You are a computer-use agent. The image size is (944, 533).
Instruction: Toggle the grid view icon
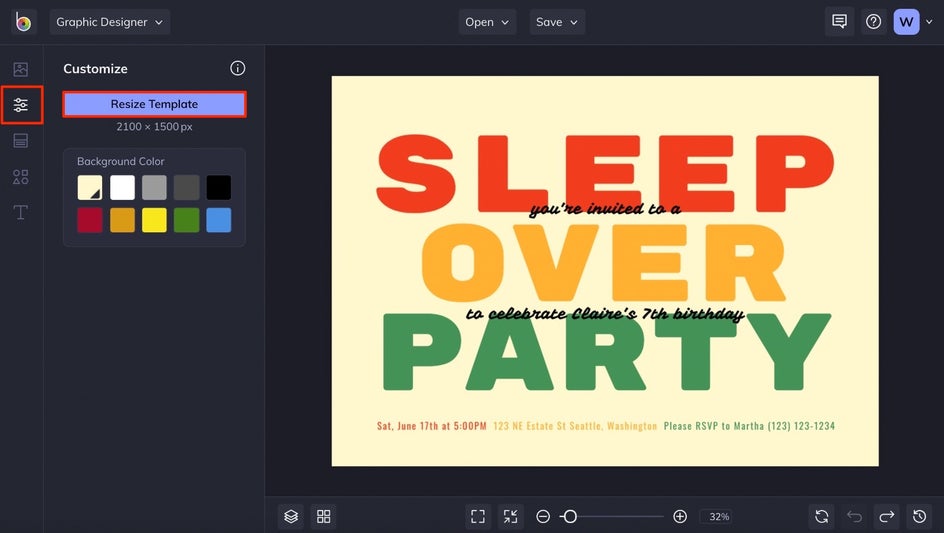coord(324,516)
